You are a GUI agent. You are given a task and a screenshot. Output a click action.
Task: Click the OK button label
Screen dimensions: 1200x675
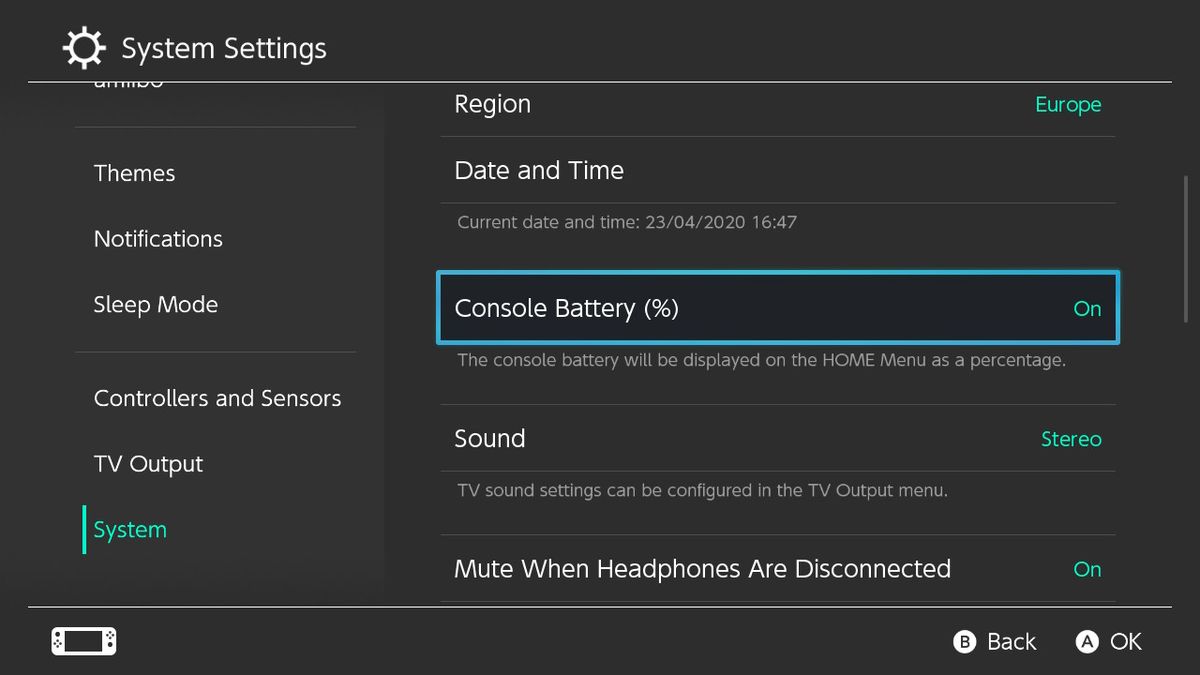click(x=1125, y=641)
